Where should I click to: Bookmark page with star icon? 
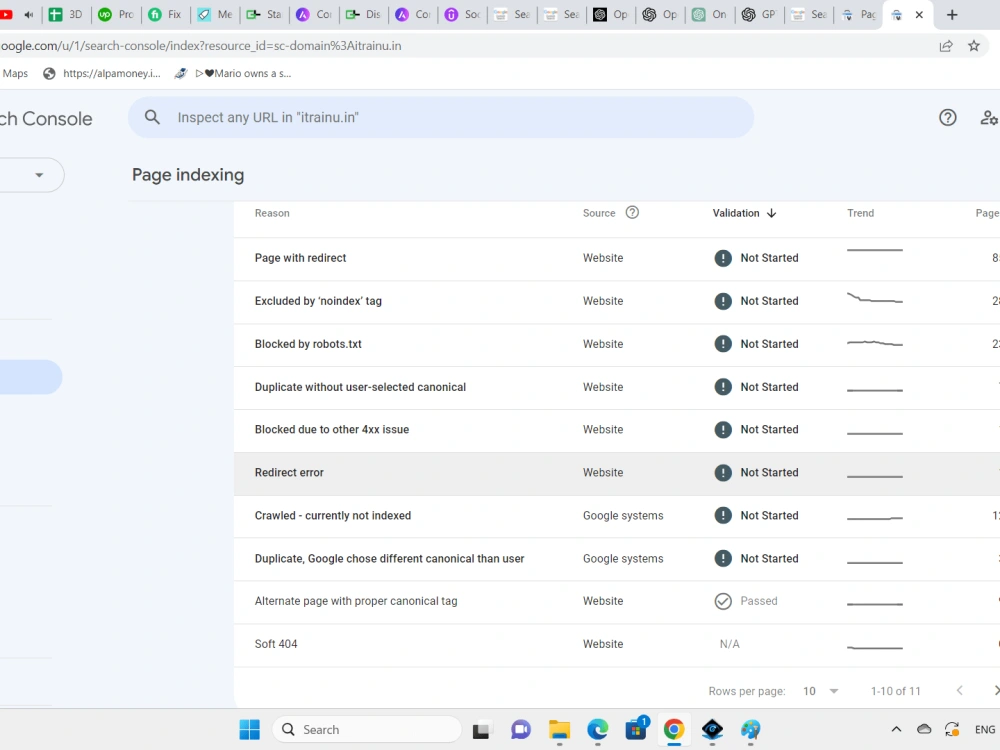pyautogui.click(x=973, y=46)
